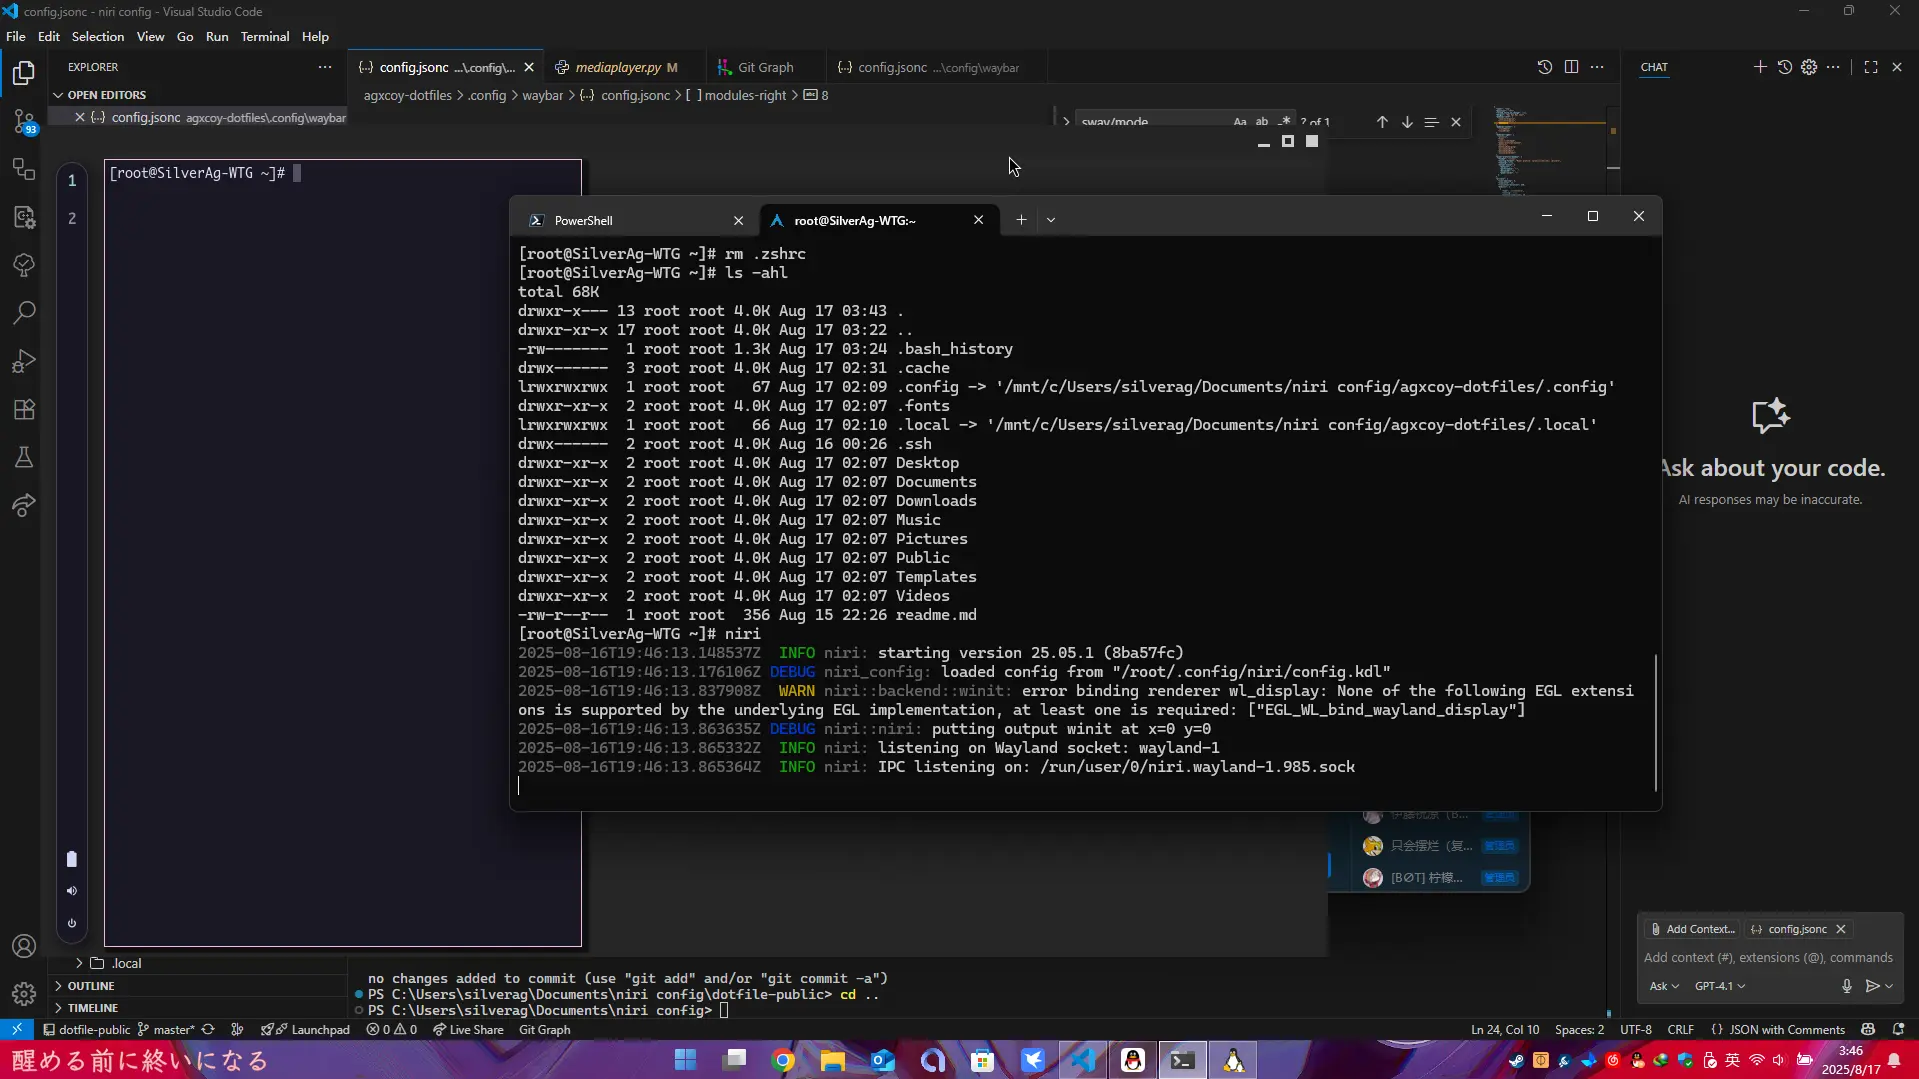Toggle Match Case in find widget

point(1240,122)
